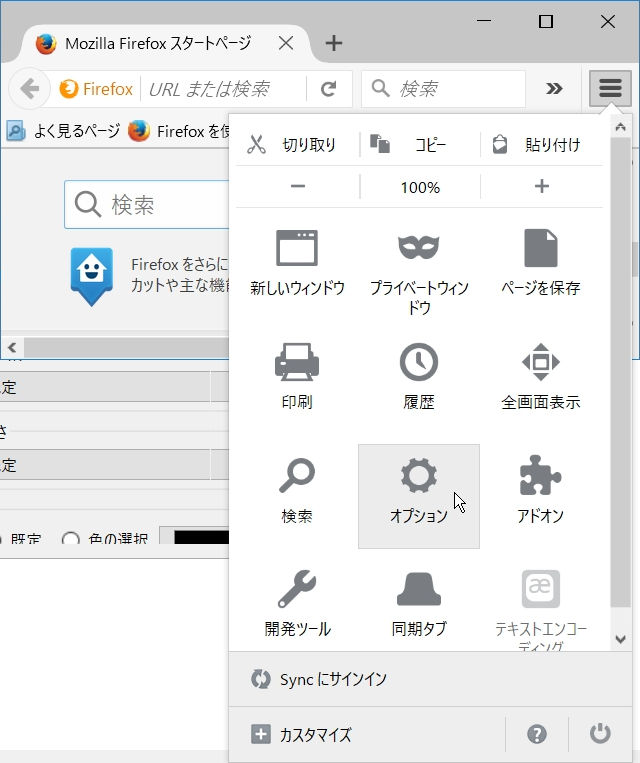This screenshot has height=763, width=640.
Task: Close the Mozilla Firefox スタートページ tab
Action: coord(286,43)
